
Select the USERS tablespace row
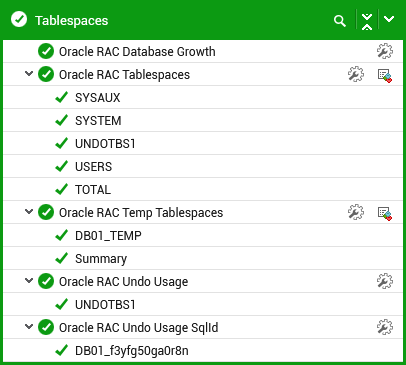pos(203,166)
